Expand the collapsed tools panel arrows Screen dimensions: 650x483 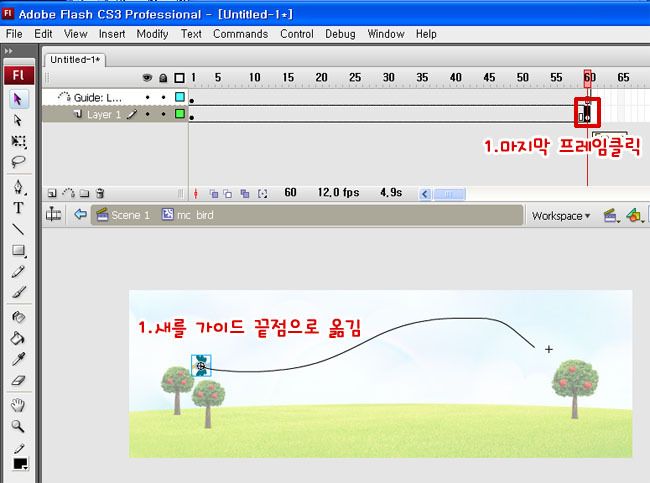[x=8, y=51]
